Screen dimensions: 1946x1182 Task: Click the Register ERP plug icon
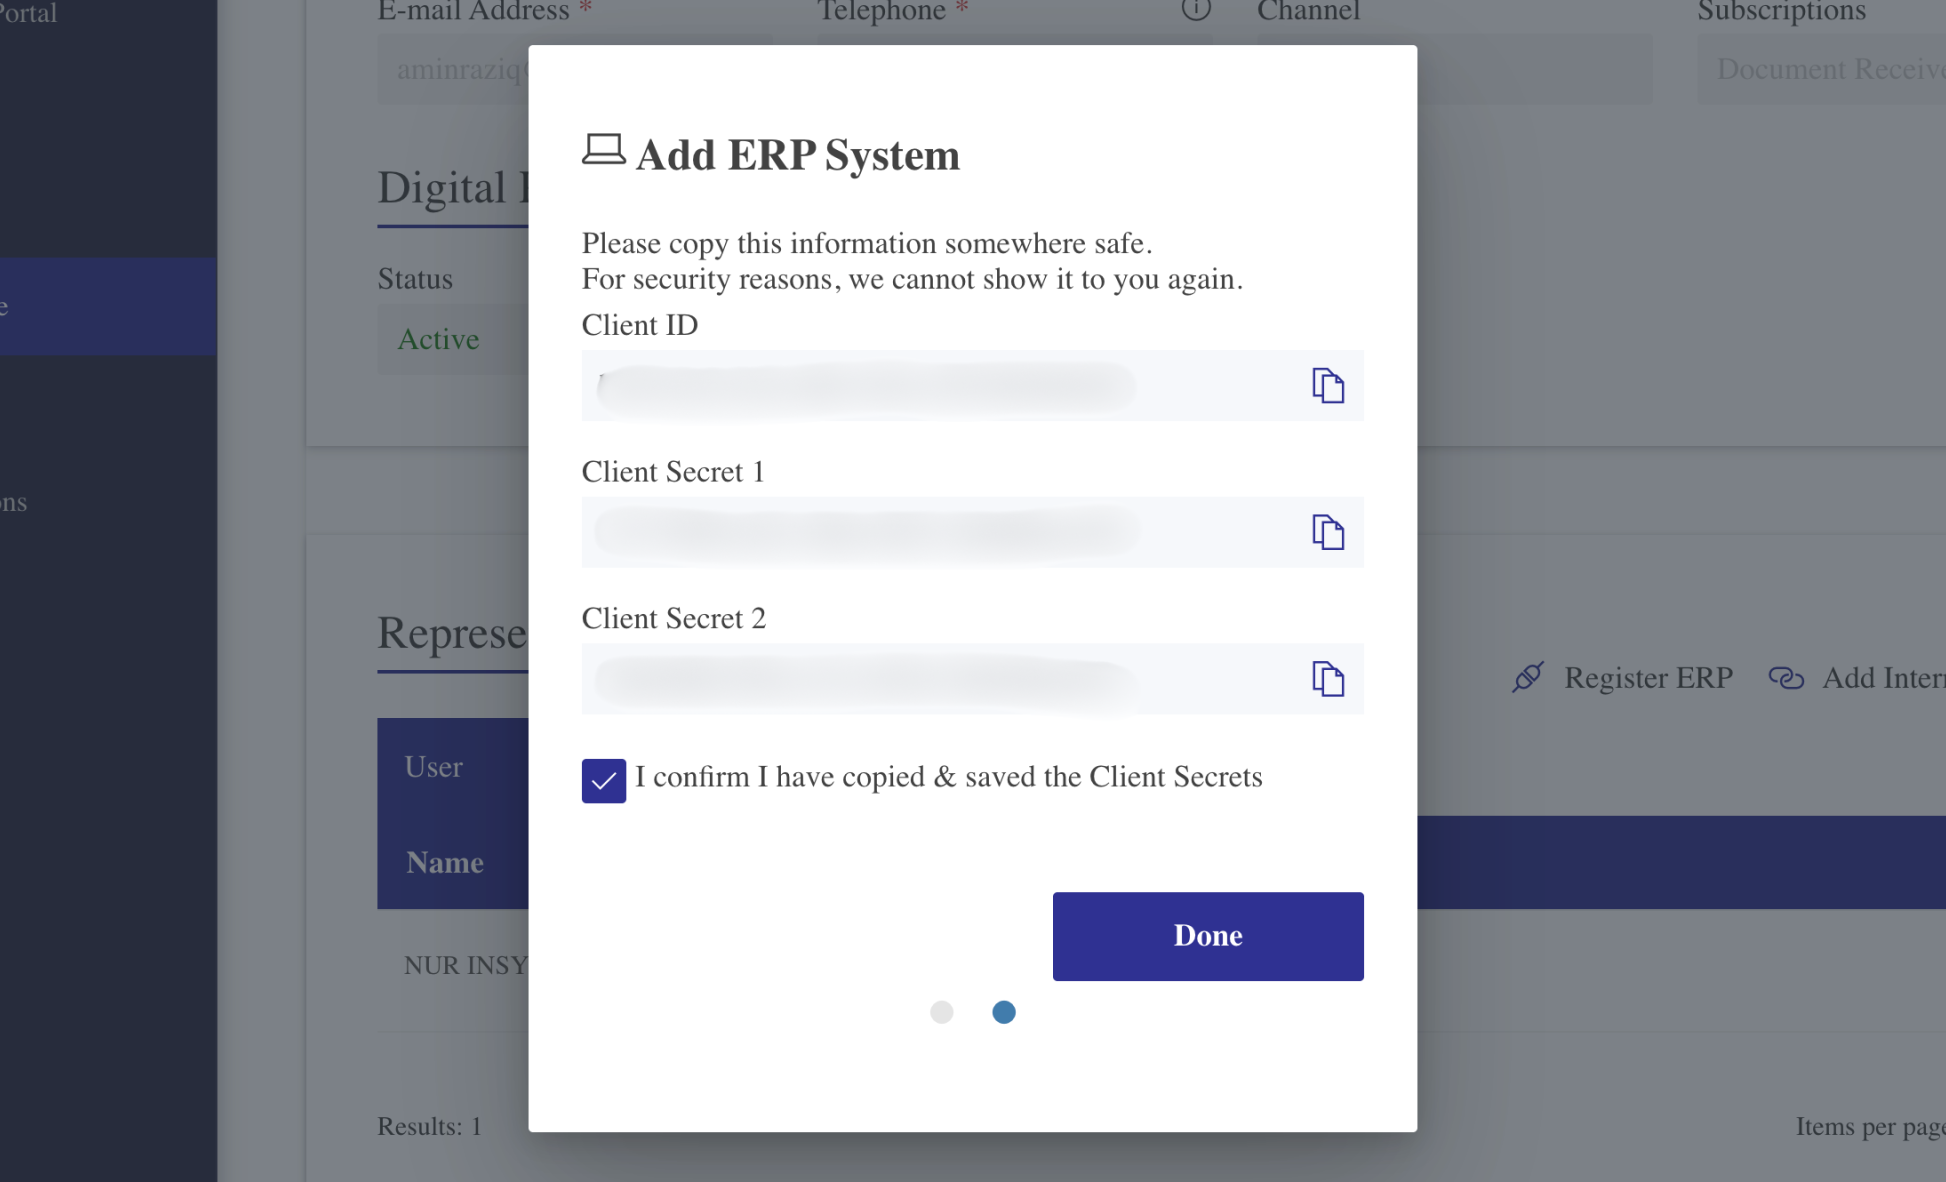1527,677
